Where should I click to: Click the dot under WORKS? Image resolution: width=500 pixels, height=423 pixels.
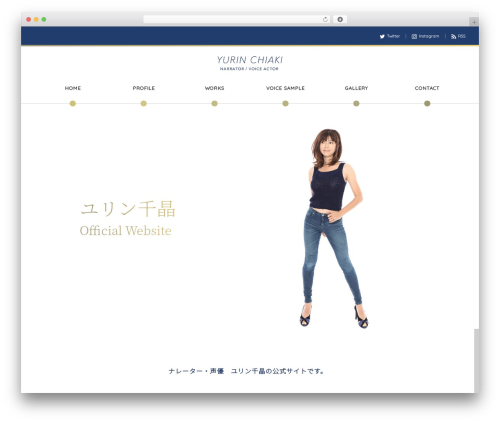click(x=214, y=103)
